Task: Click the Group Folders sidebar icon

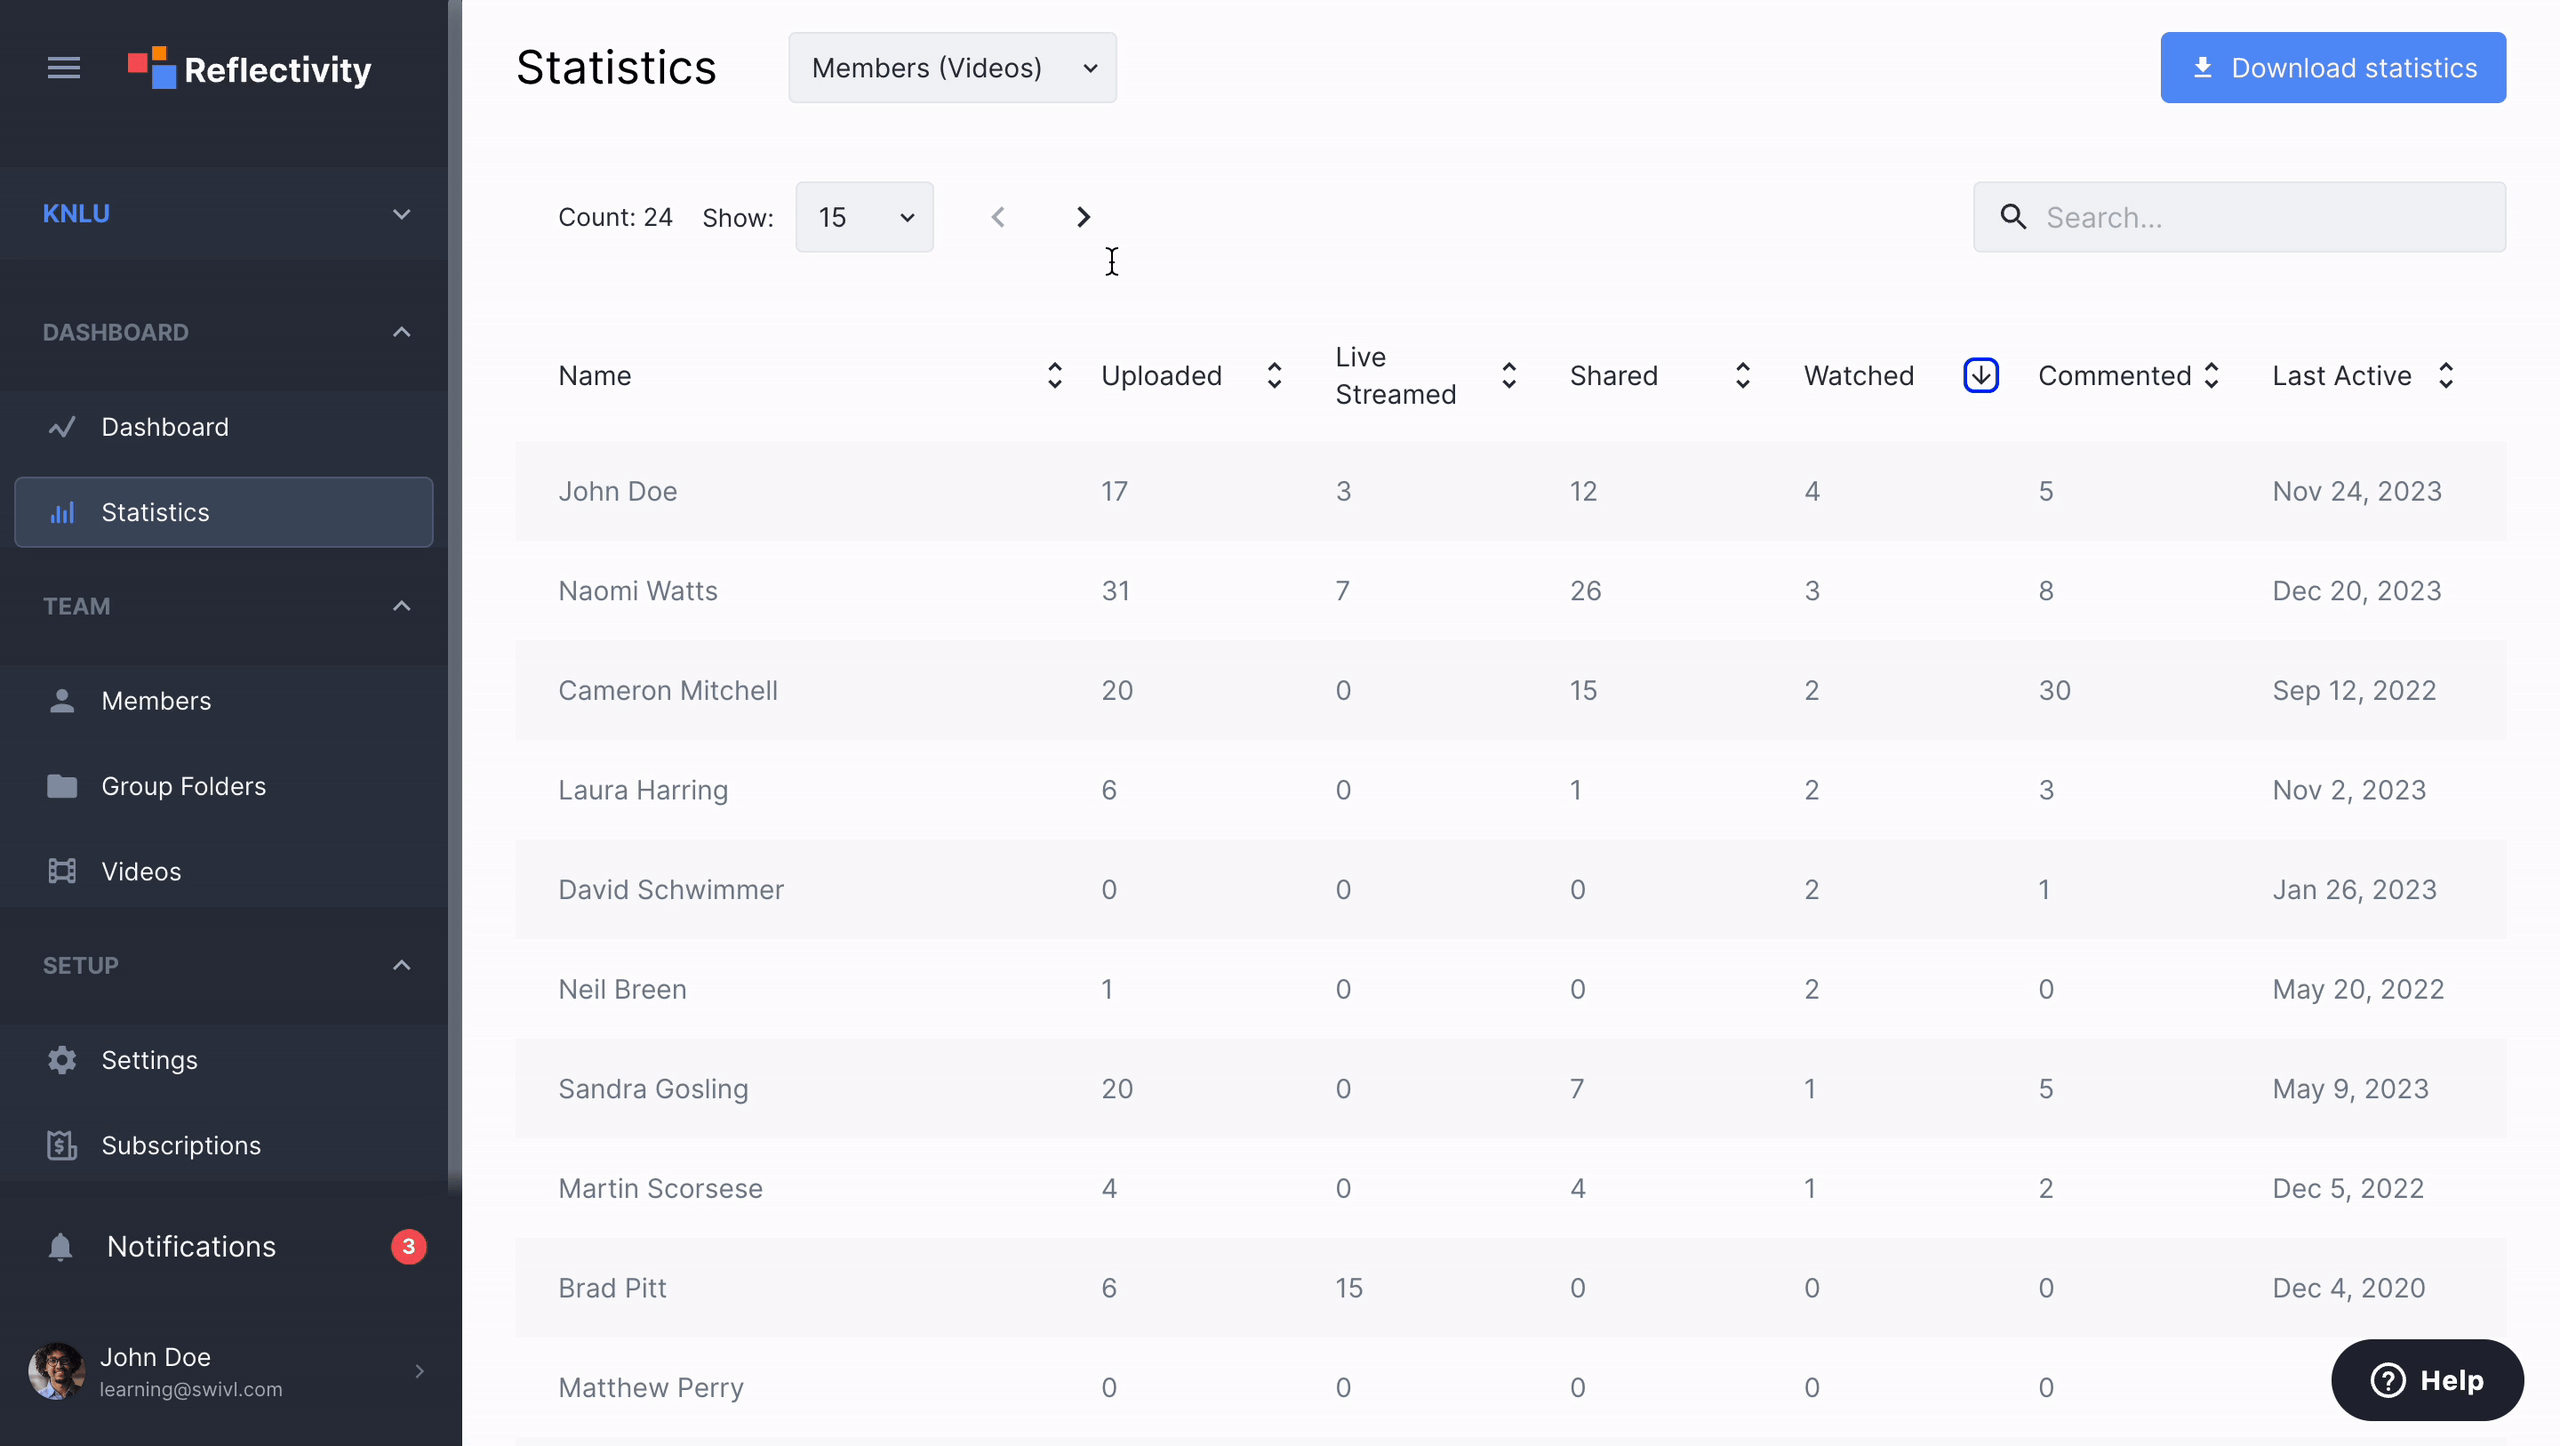Action: [60, 785]
